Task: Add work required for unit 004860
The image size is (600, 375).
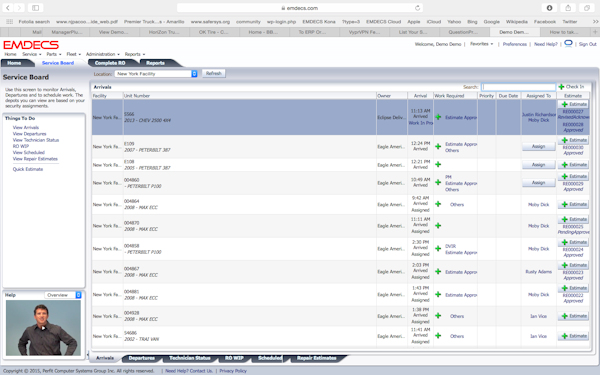Action: (438, 183)
